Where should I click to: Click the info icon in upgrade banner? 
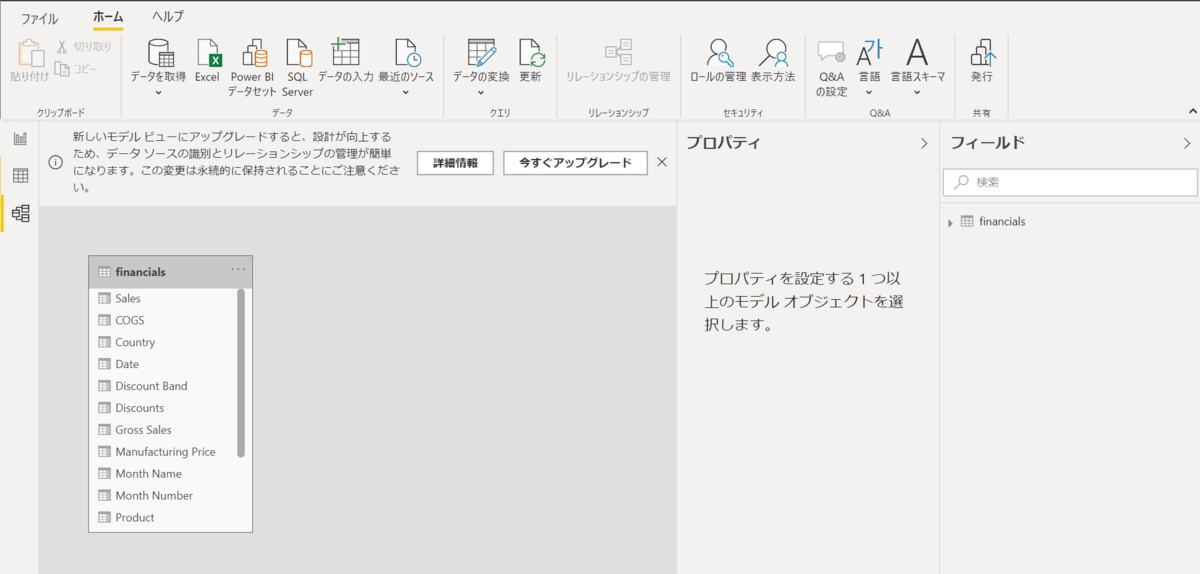coord(55,162)
